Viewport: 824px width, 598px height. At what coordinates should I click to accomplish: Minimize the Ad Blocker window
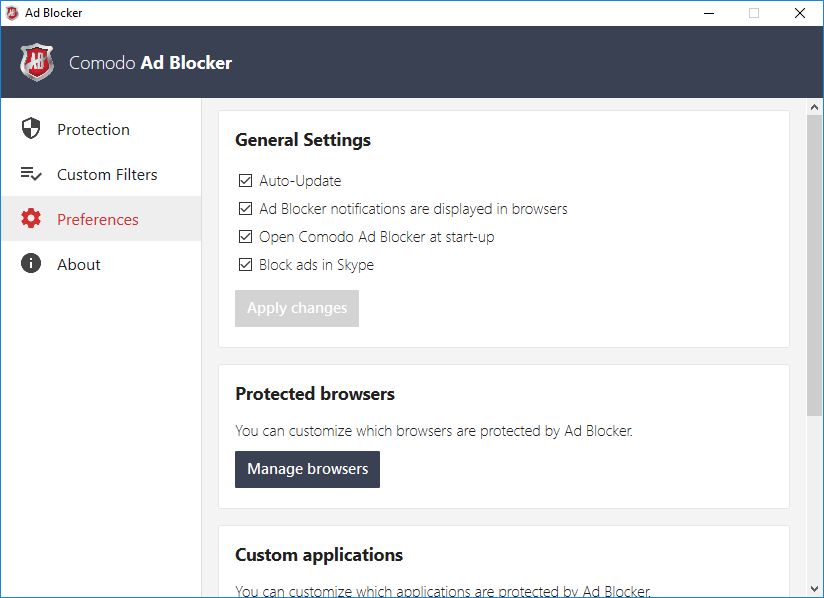[708, 13]
